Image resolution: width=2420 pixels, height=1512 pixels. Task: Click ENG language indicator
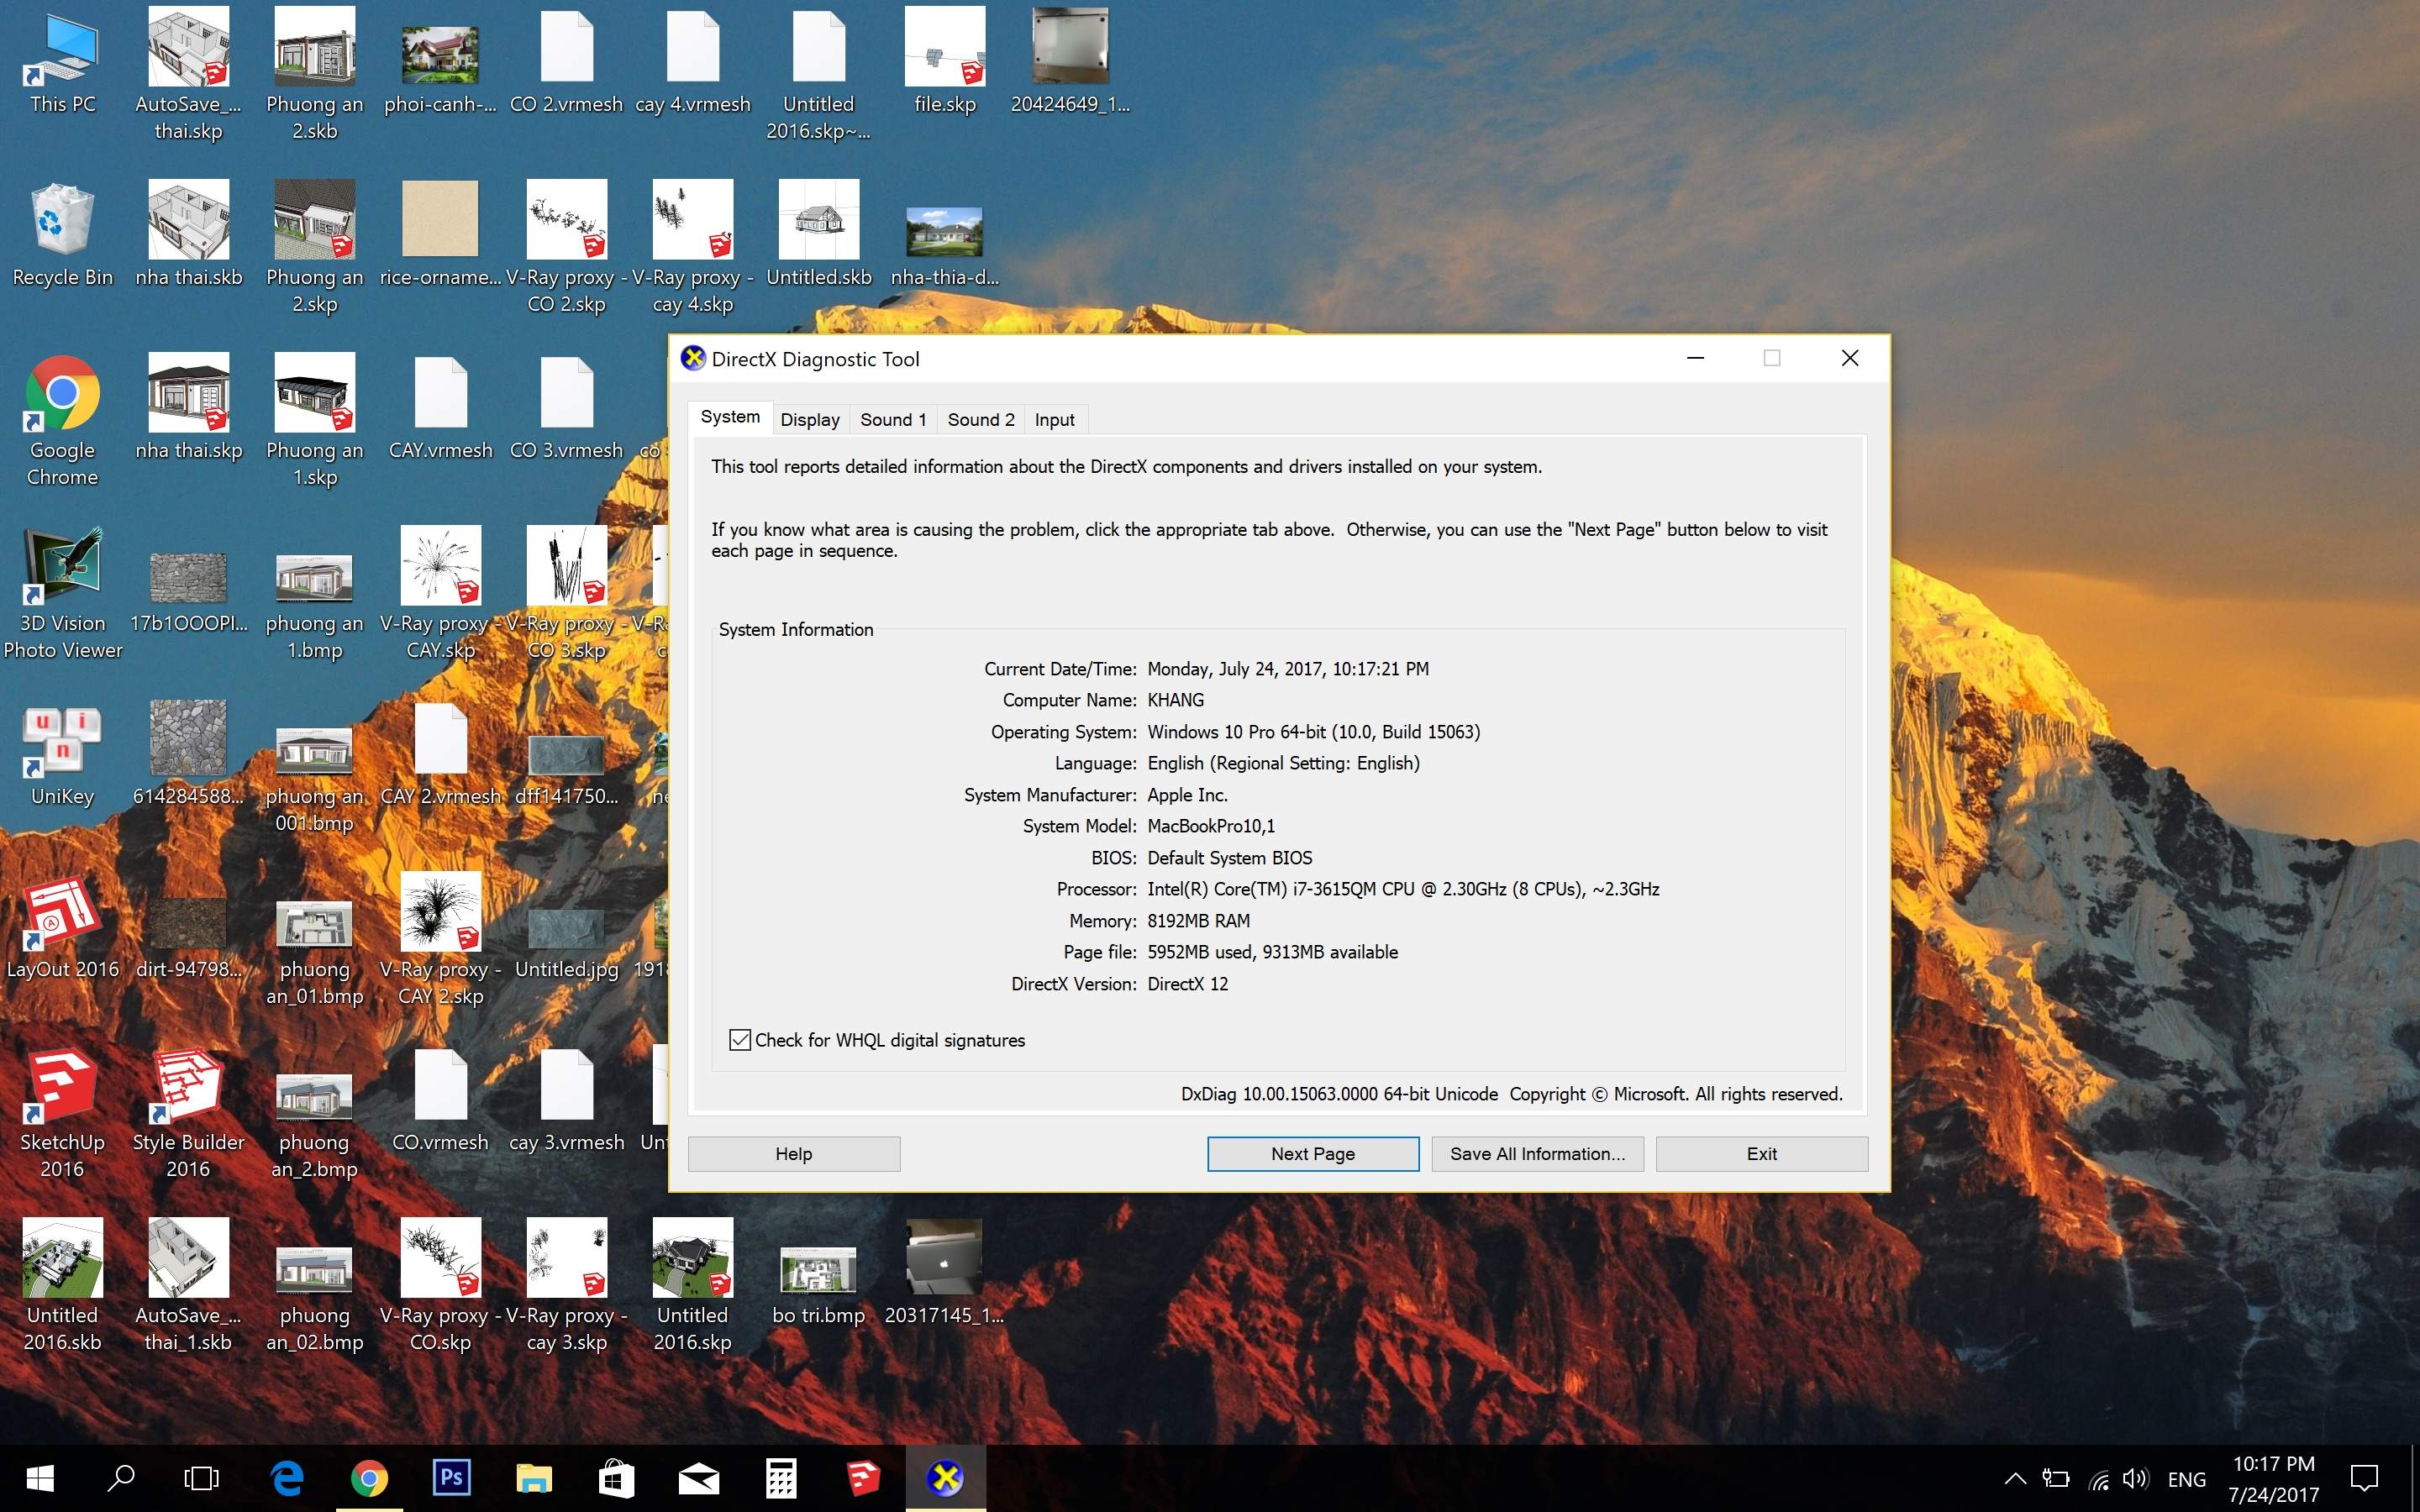point(2186,1479)
